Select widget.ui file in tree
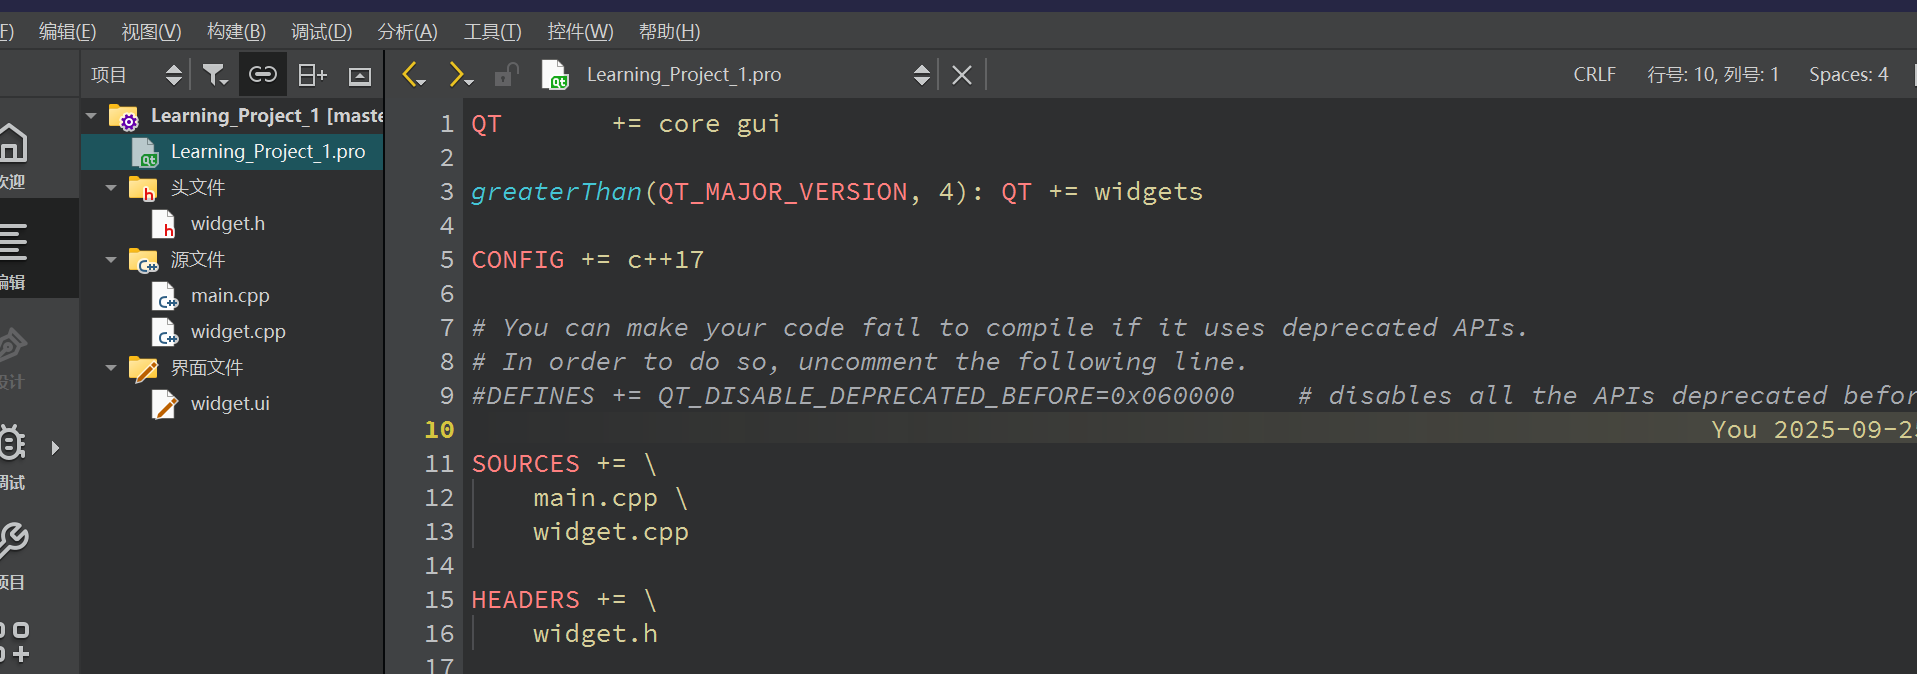Image resolution: width=1917 pixels, height=674 pixels. pyautogui.click(x=230, y=404)
